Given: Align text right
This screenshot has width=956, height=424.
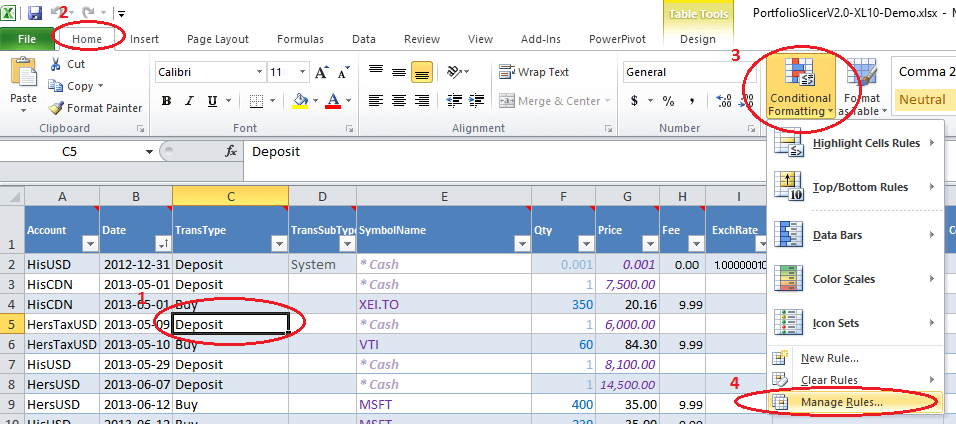Looking at the screenshot, I should coord(421,101).
